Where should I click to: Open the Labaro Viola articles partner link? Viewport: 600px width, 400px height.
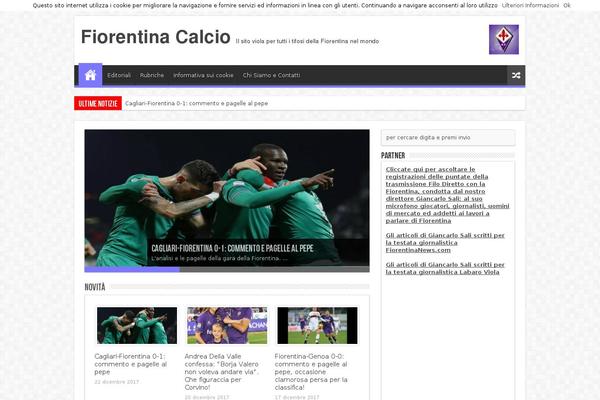pyautogui.click(x=445, y=268)
